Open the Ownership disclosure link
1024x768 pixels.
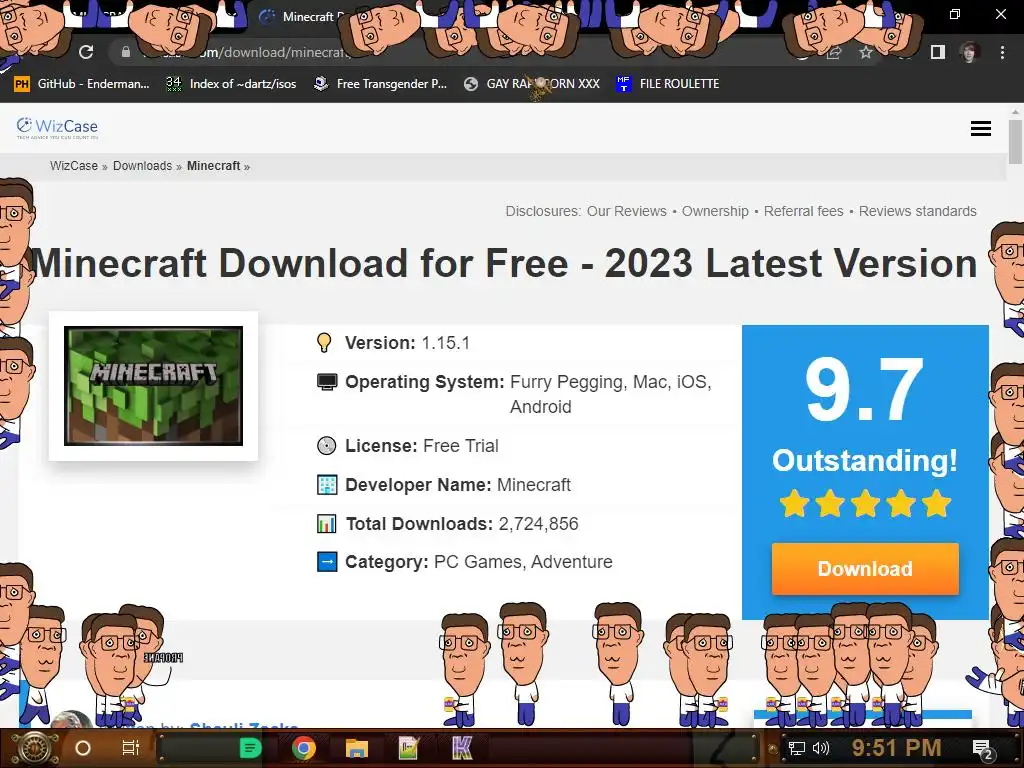(715, 211)
